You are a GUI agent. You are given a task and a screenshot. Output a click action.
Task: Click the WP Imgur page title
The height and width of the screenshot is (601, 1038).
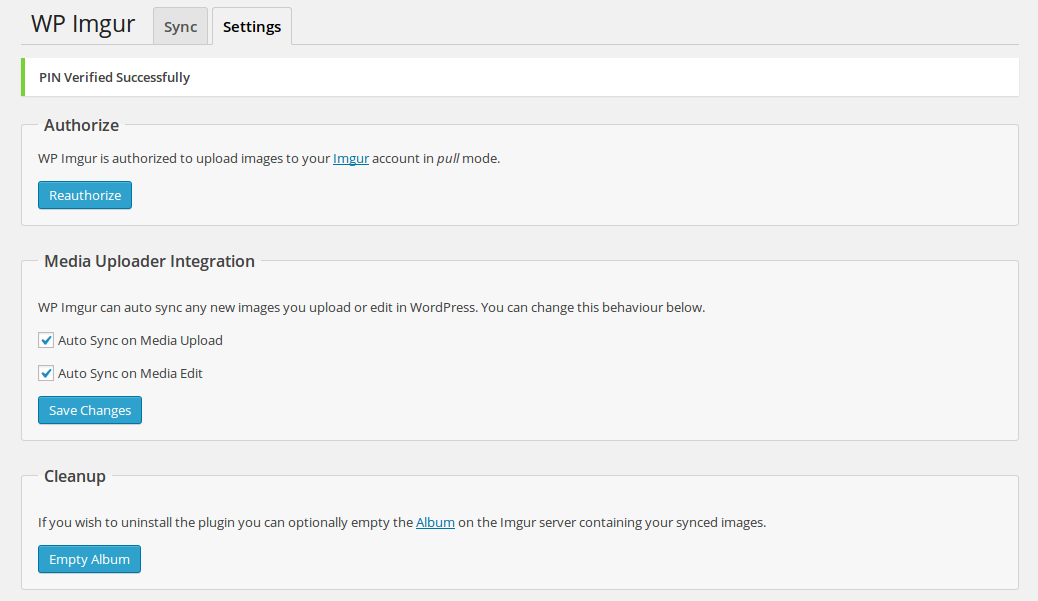click(83, 24)
